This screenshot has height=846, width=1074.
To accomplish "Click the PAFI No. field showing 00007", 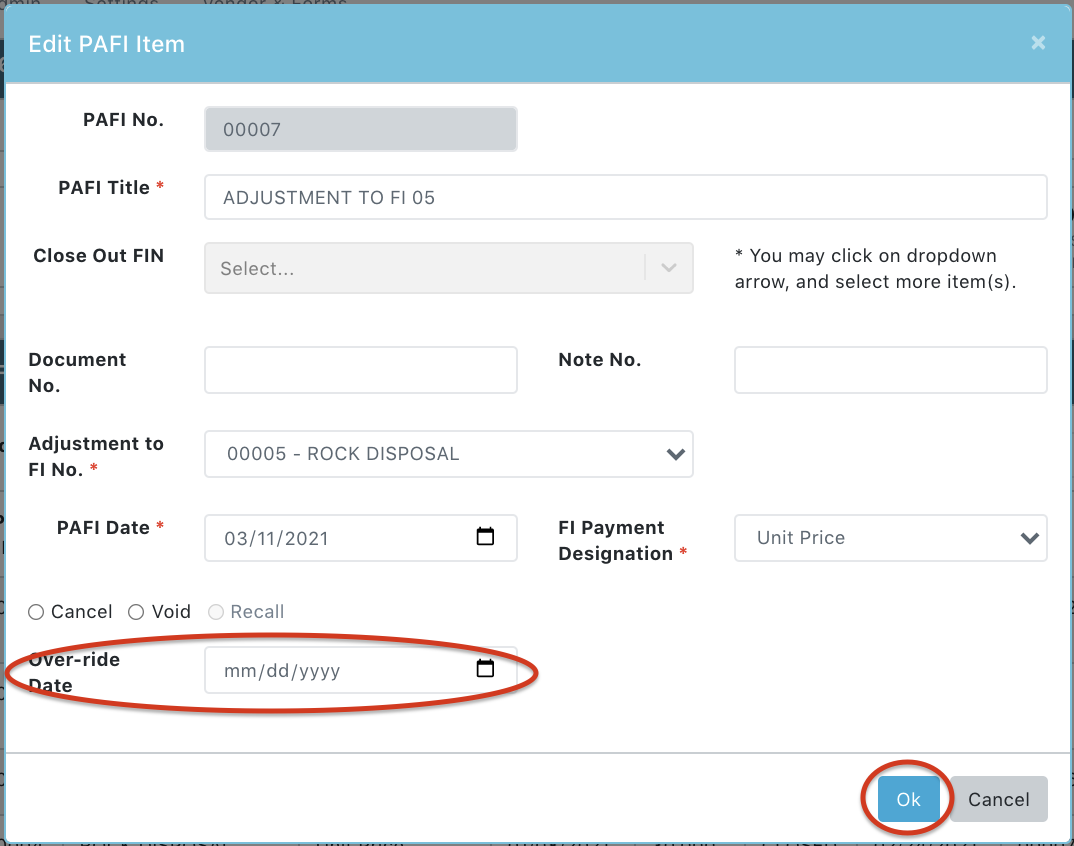I will click(x=360, y=129).
